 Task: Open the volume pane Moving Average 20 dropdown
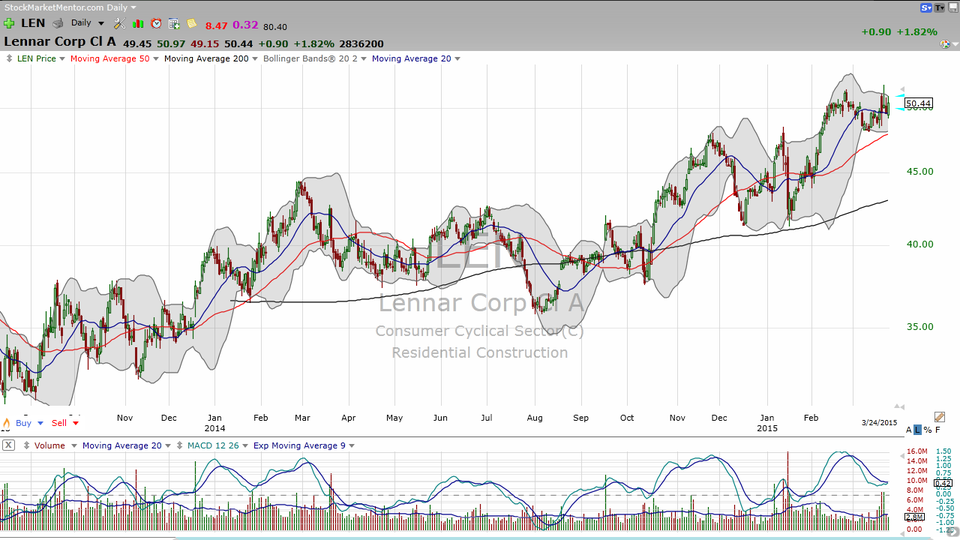tap(168, 446)
